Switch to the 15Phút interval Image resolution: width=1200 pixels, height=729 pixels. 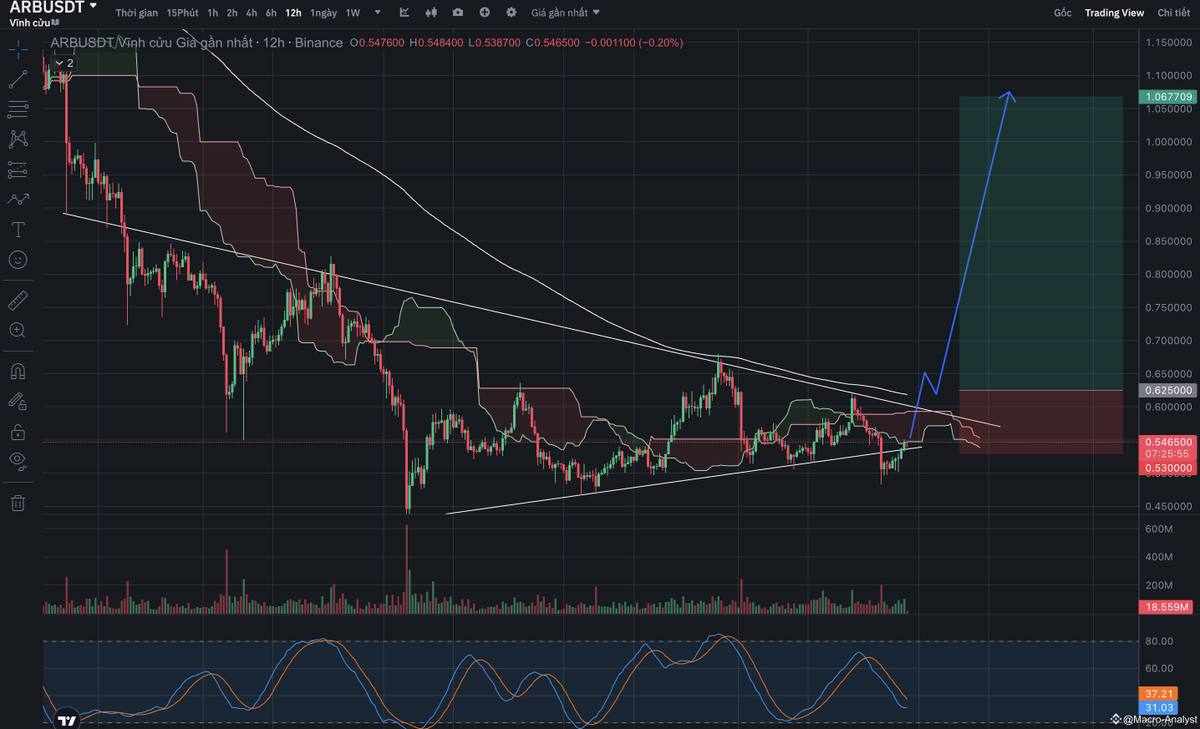coord(182,13)
